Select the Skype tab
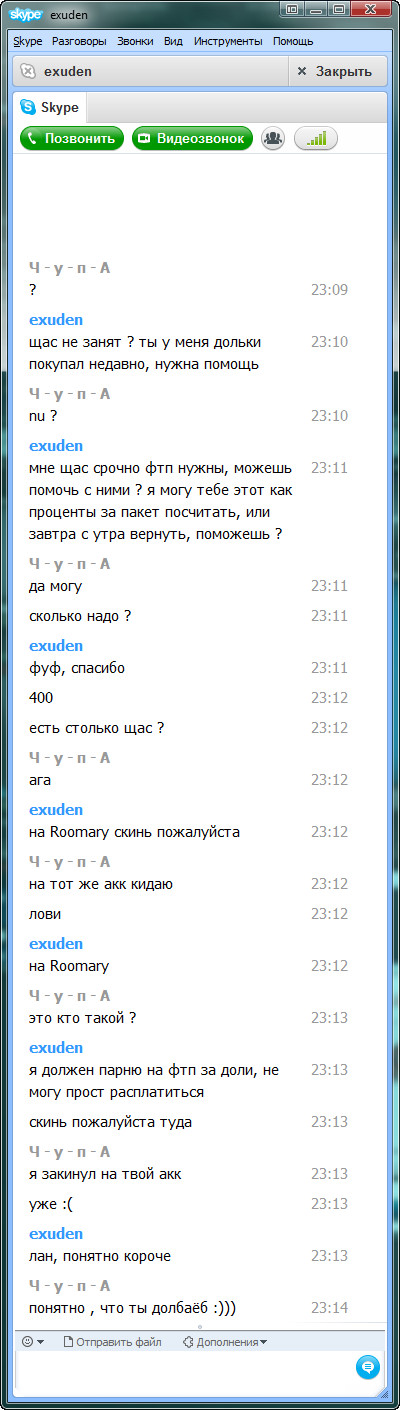Image resolution: width=400 pixels, height=1410 pixels. (x=50, y=107)
